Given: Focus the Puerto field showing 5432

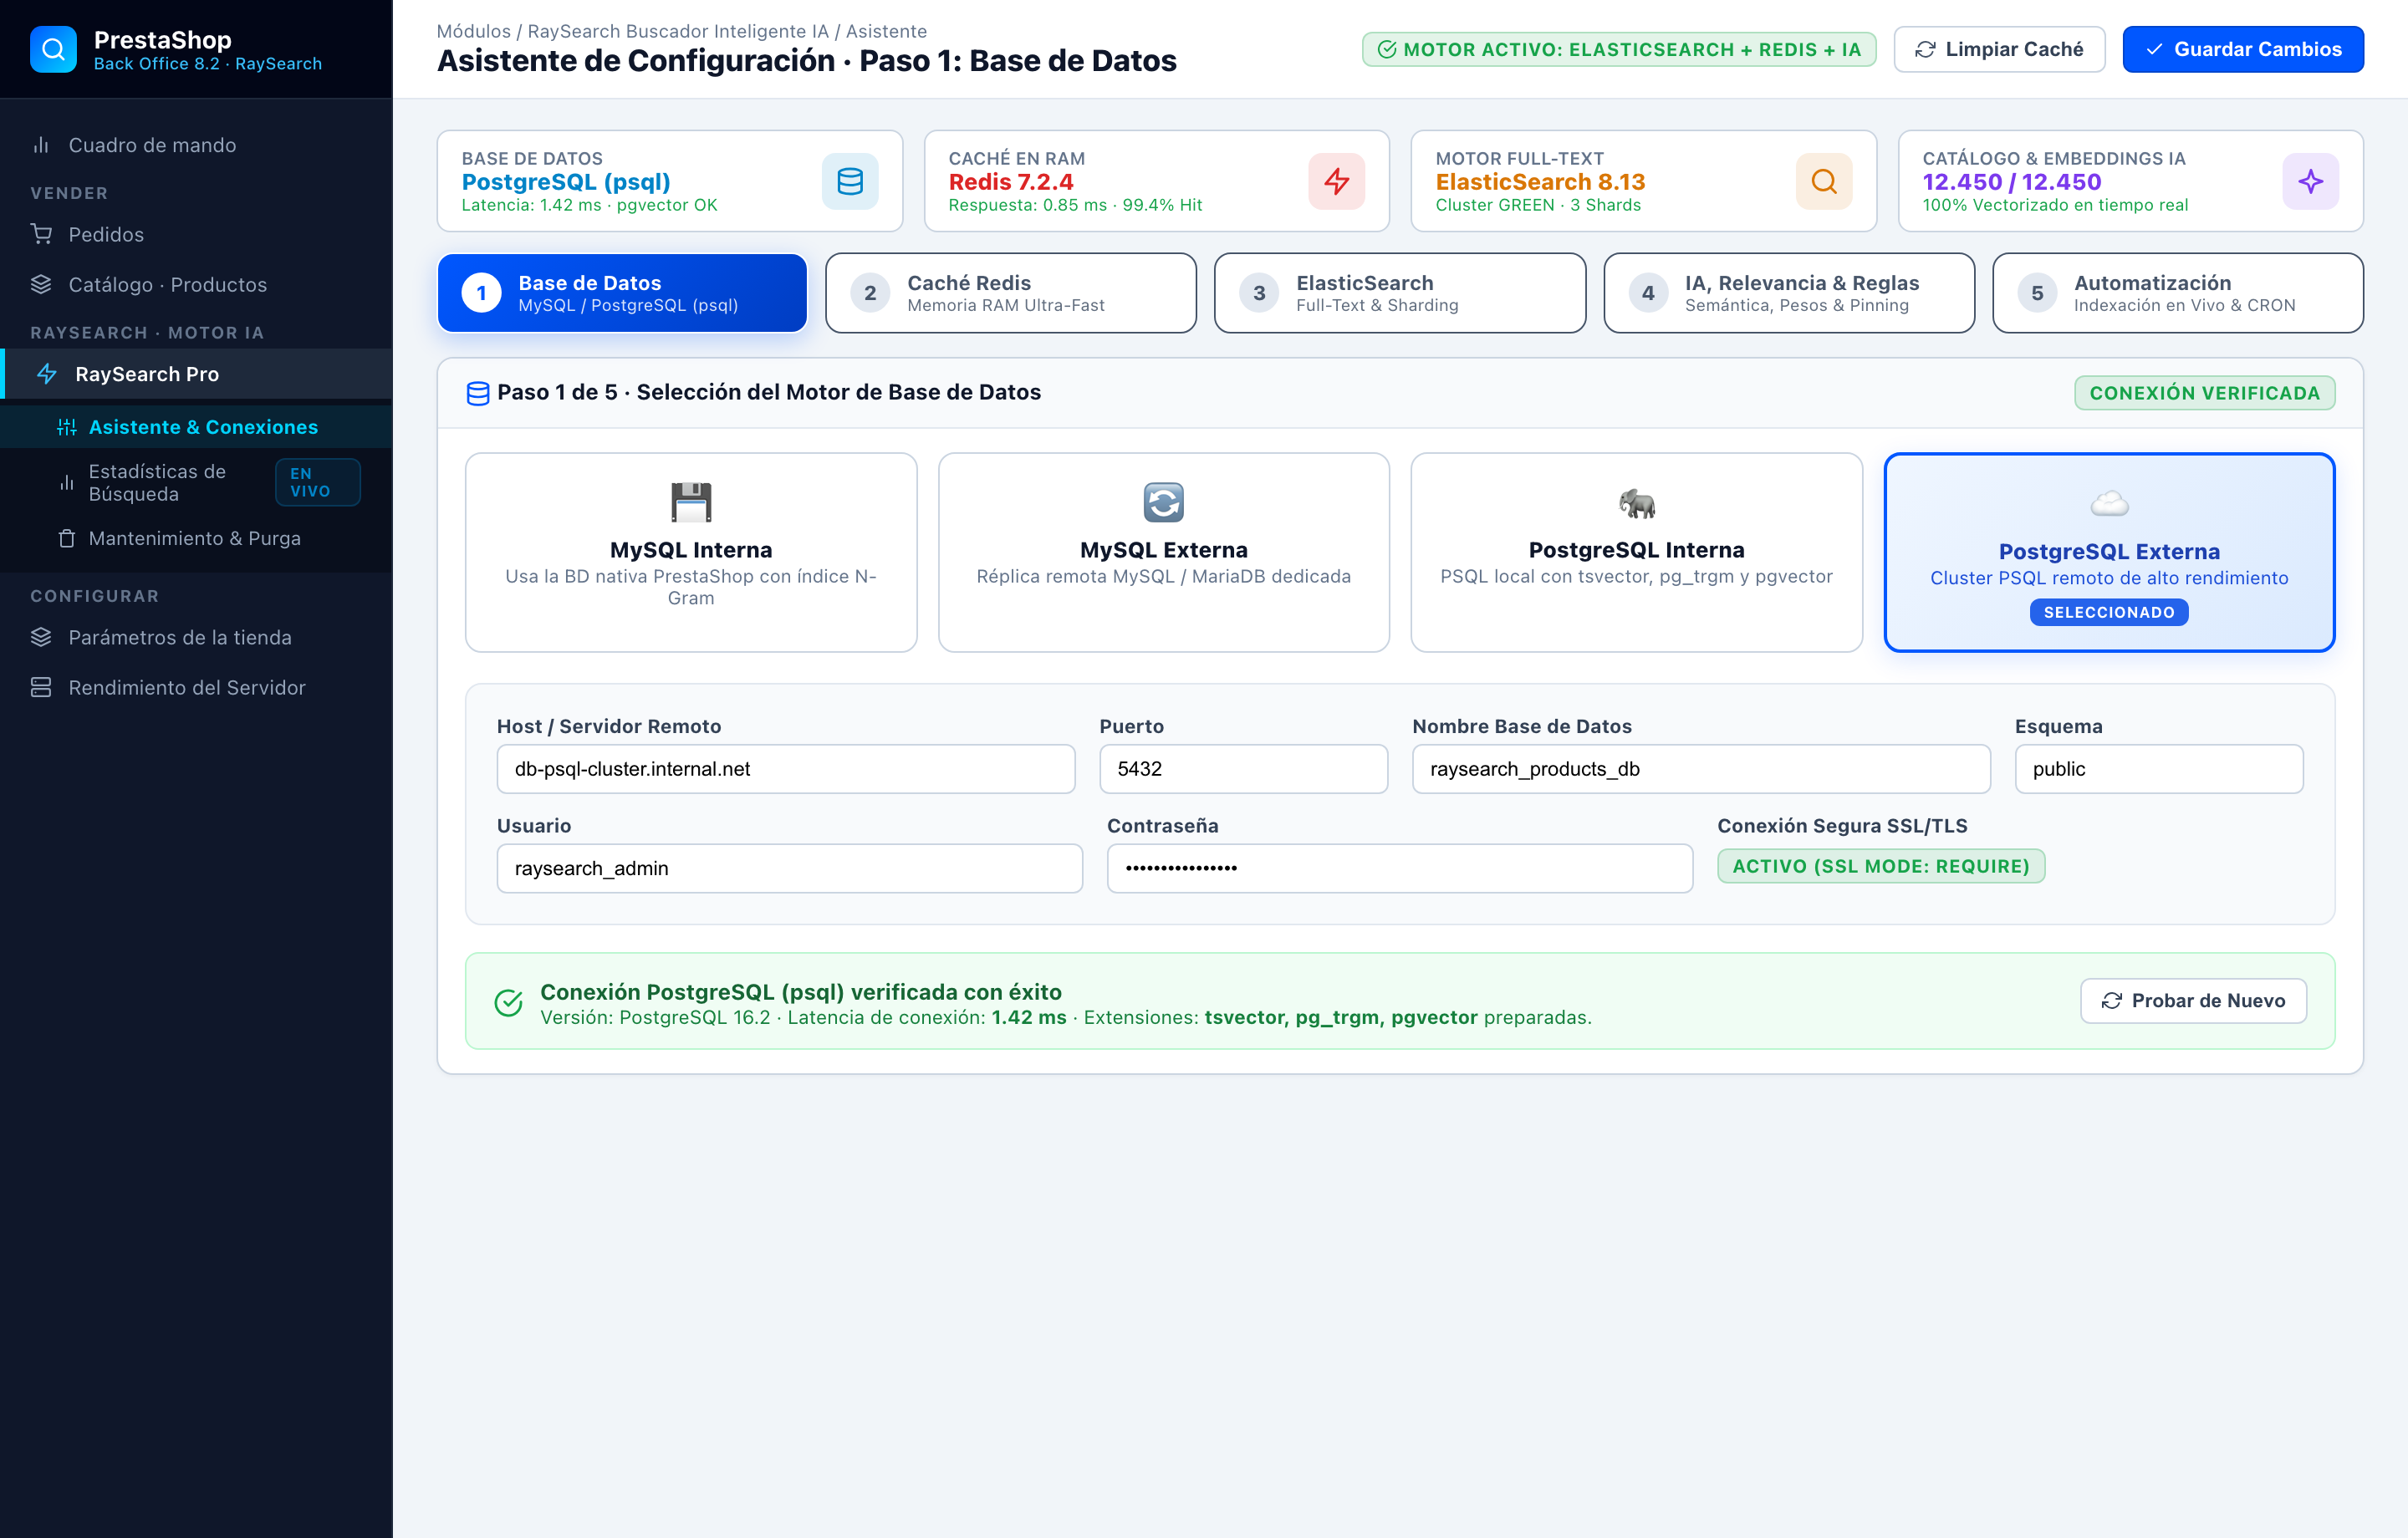Looking at the screenshot, I should pyautogui.click(x=1243, y=769).
